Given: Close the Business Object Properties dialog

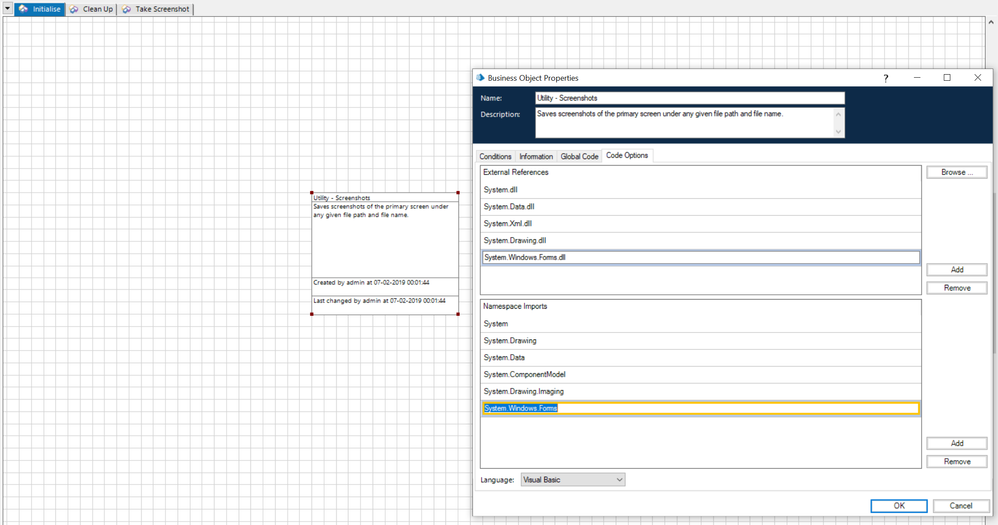Looking at the screenshot, I should [977, 78].
